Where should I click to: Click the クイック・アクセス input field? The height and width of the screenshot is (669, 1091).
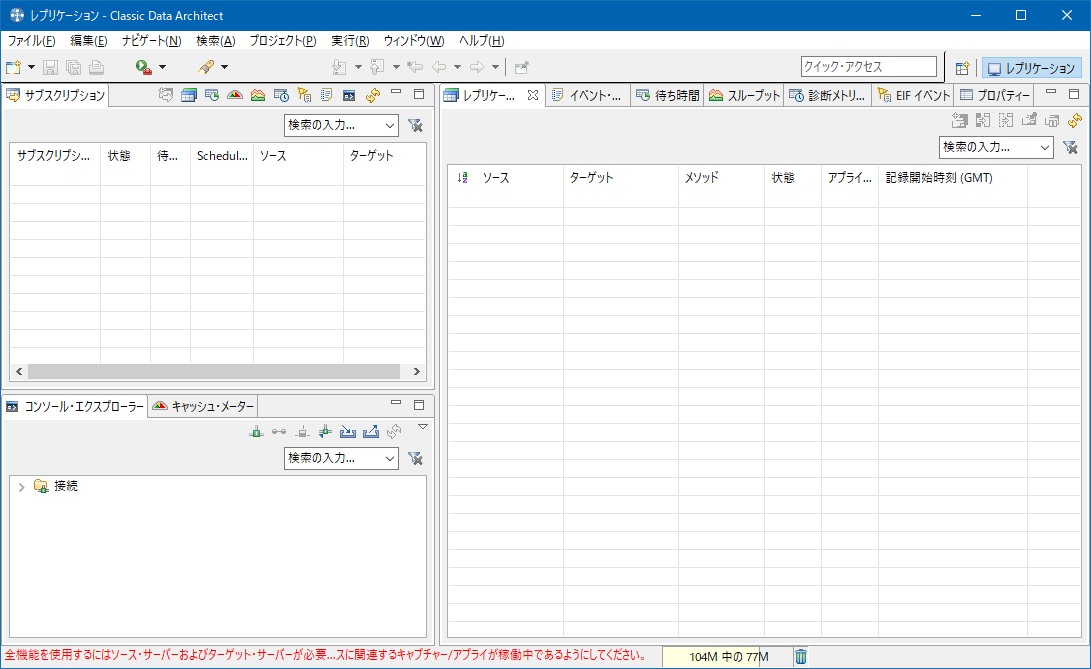point(868,67)
